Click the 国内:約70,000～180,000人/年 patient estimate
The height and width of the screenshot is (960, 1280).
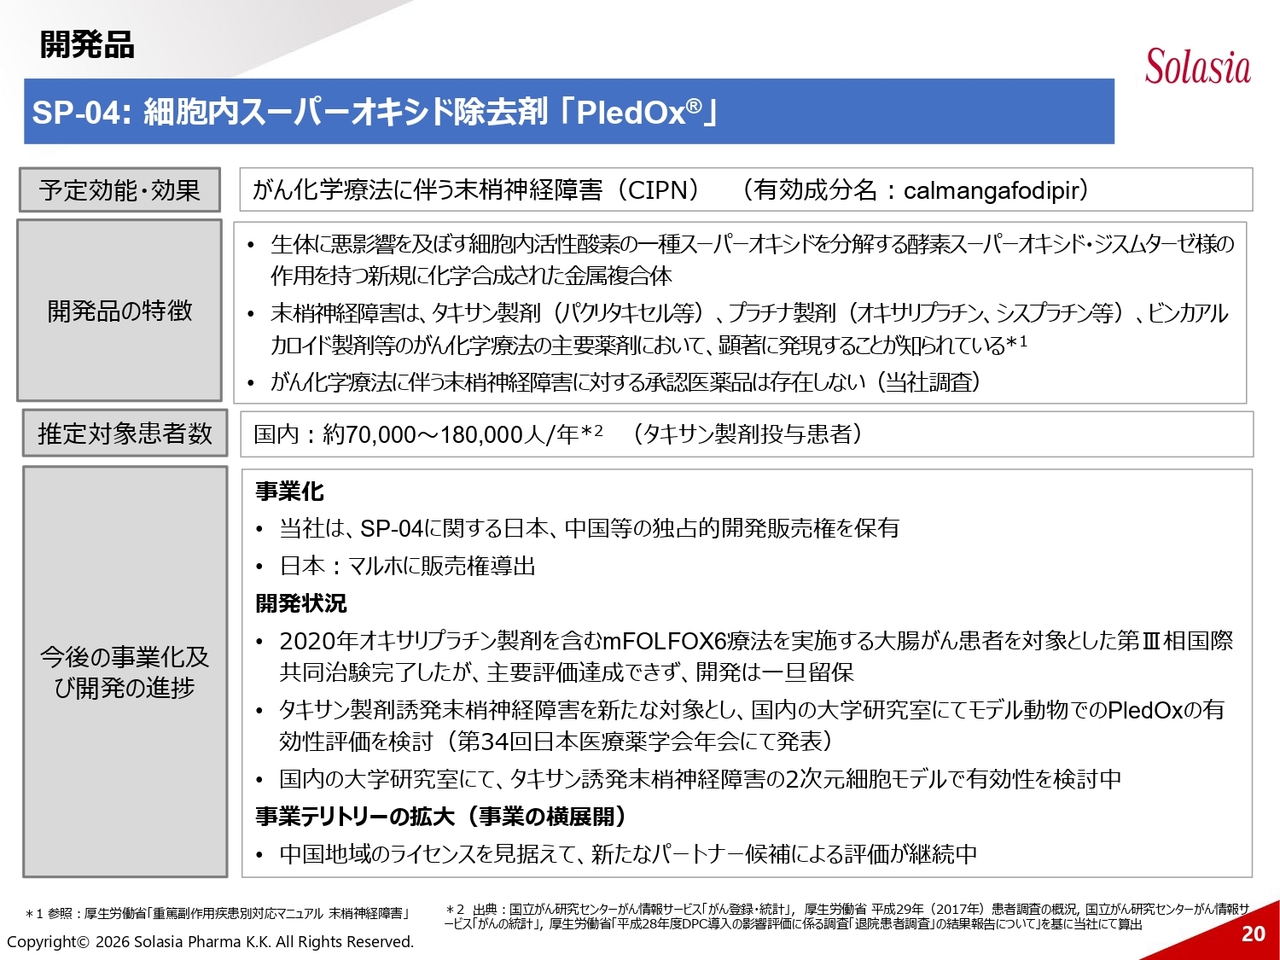pos(428,434)
